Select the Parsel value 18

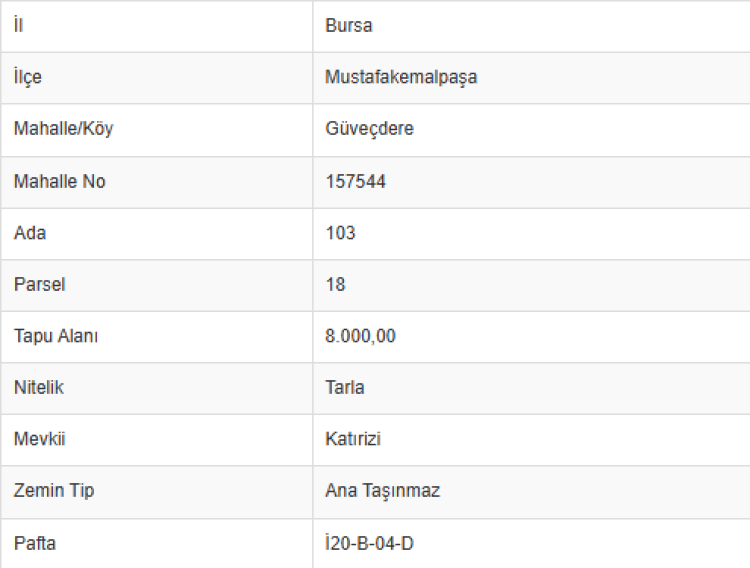pos(336,285)
